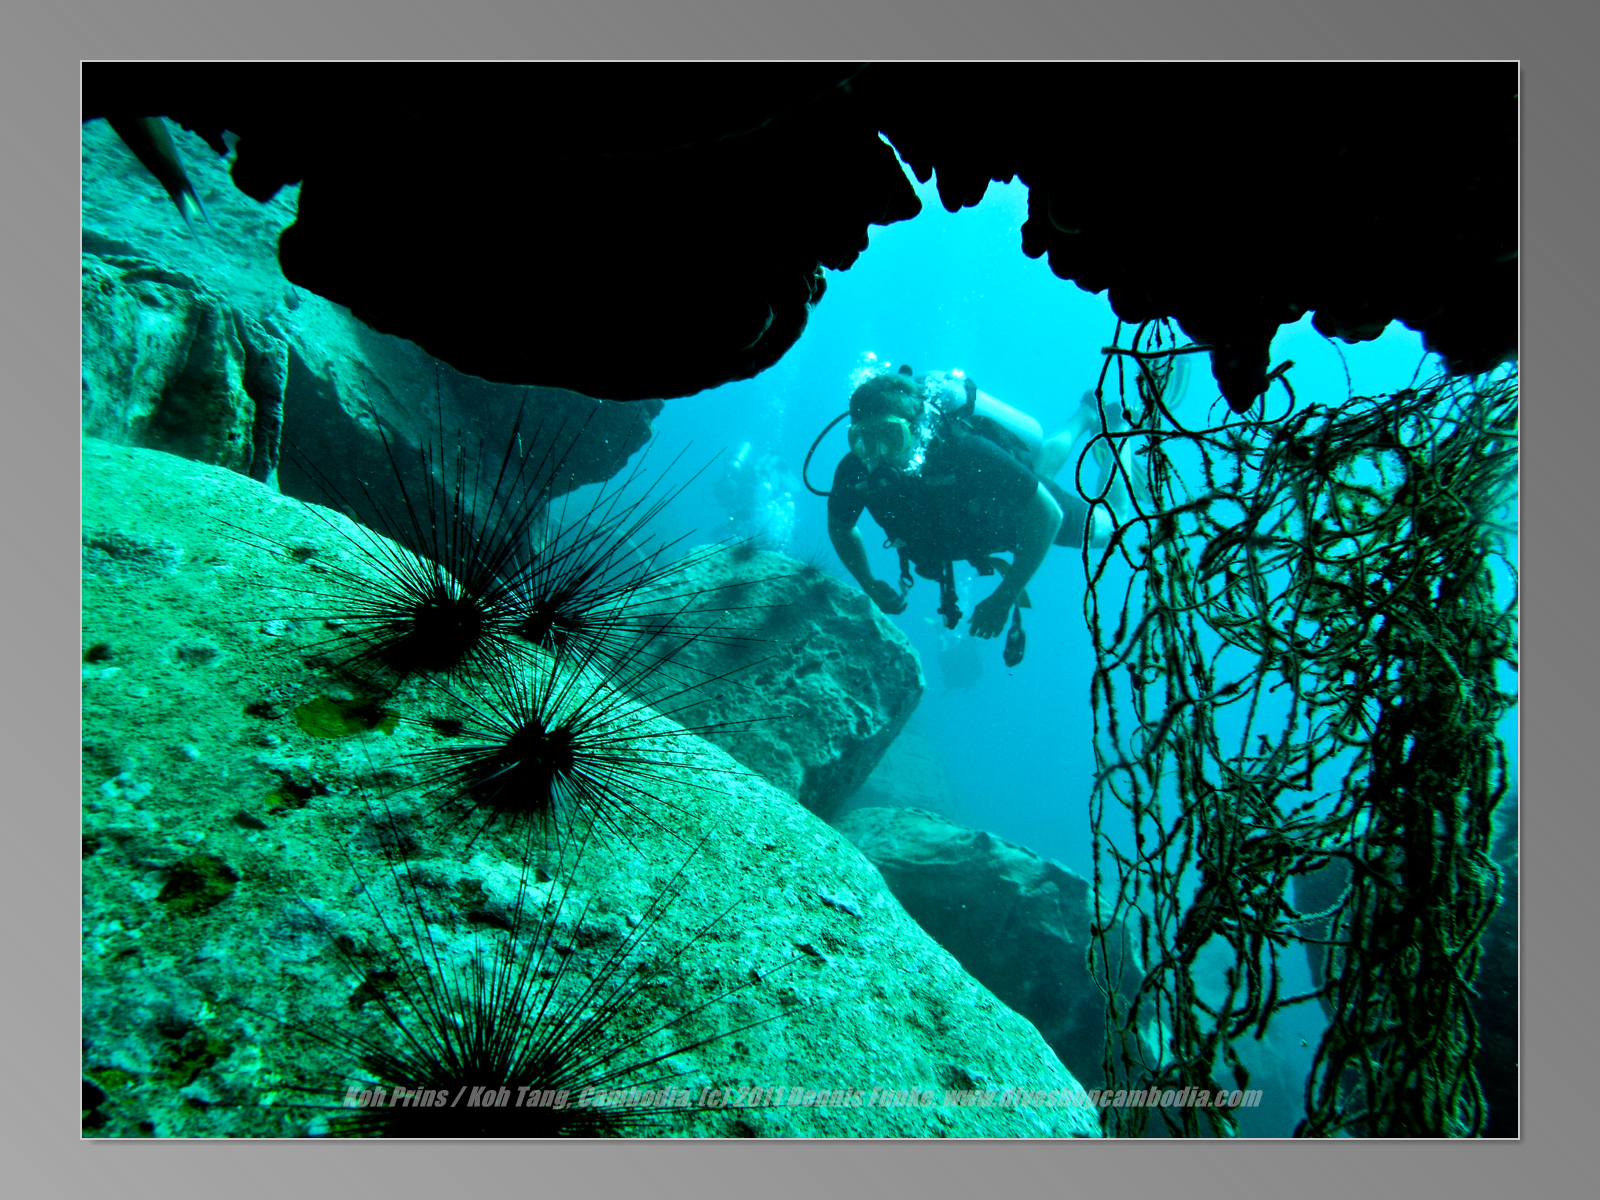This screenshot has height=1200, width=1600.
Task: Click the underwater scuba diver photo
Action: (x=800, y=600)
